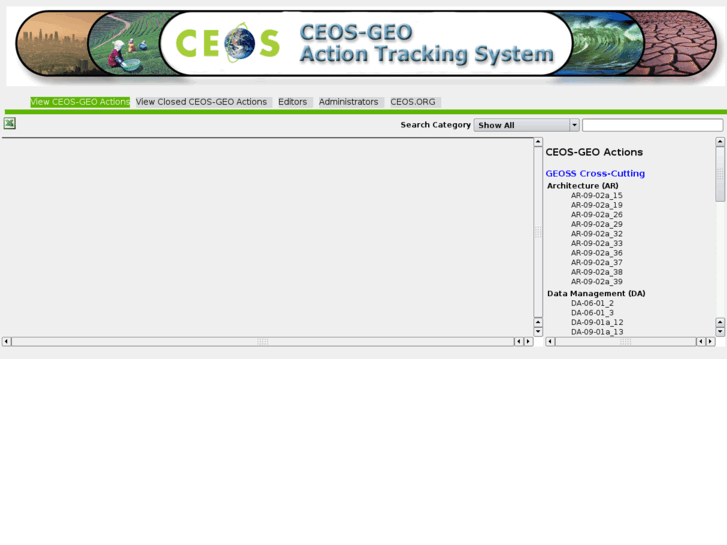The width and height of the screenshot is (727, 545).
Task: Select action DA-09-01a_13
Action: pos(597,332)
